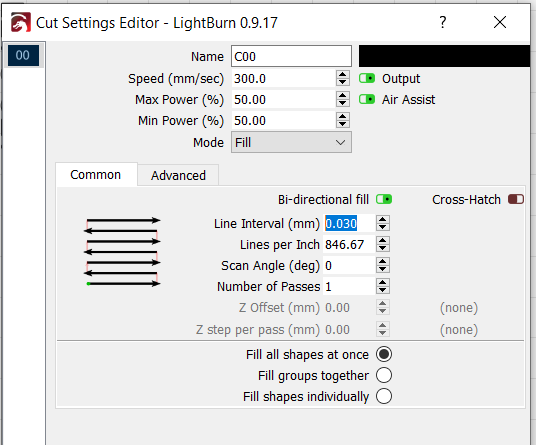The height and width of the screenshot is (445, 536).
Task: Click the LightBurn app icon in title bar
Action: (x=21, y=22)
